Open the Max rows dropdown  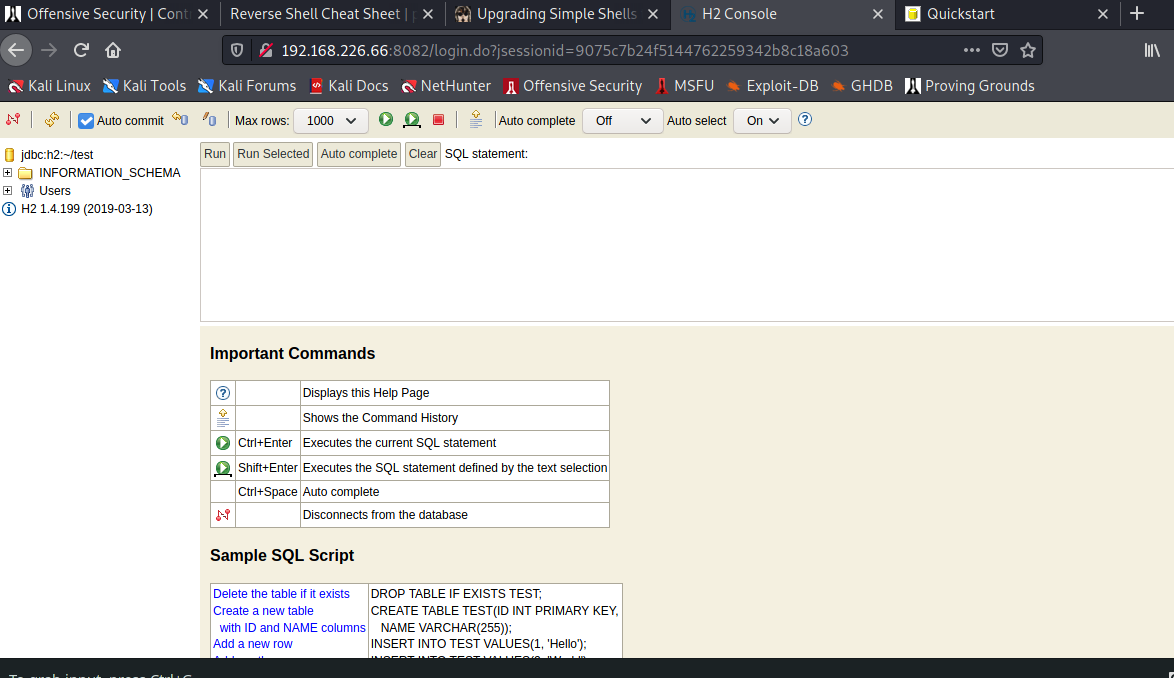tap(330, 120)
